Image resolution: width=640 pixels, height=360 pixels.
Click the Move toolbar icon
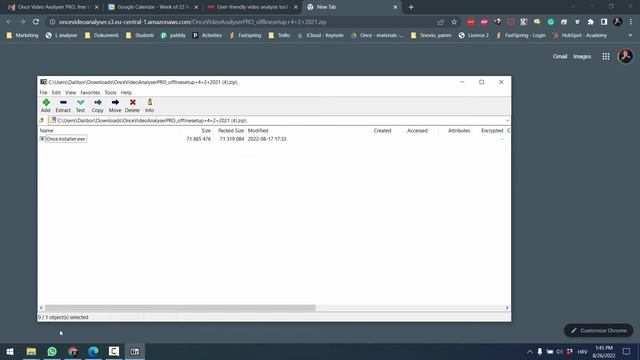[115, 105]
